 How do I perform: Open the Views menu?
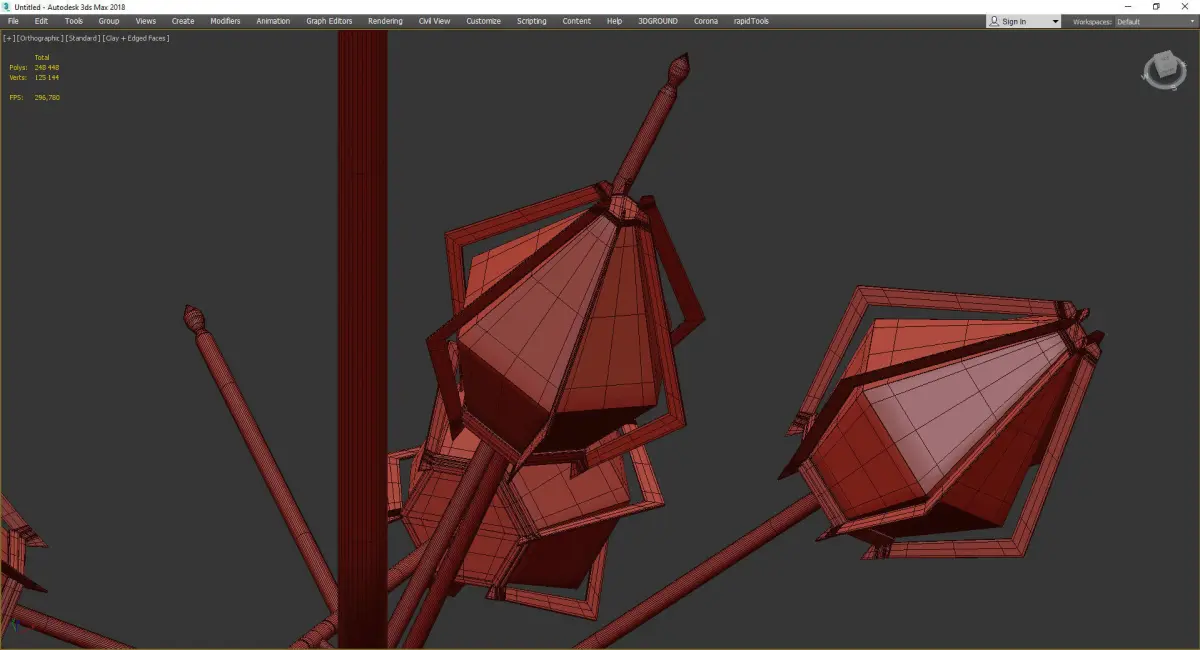[146, 21]
